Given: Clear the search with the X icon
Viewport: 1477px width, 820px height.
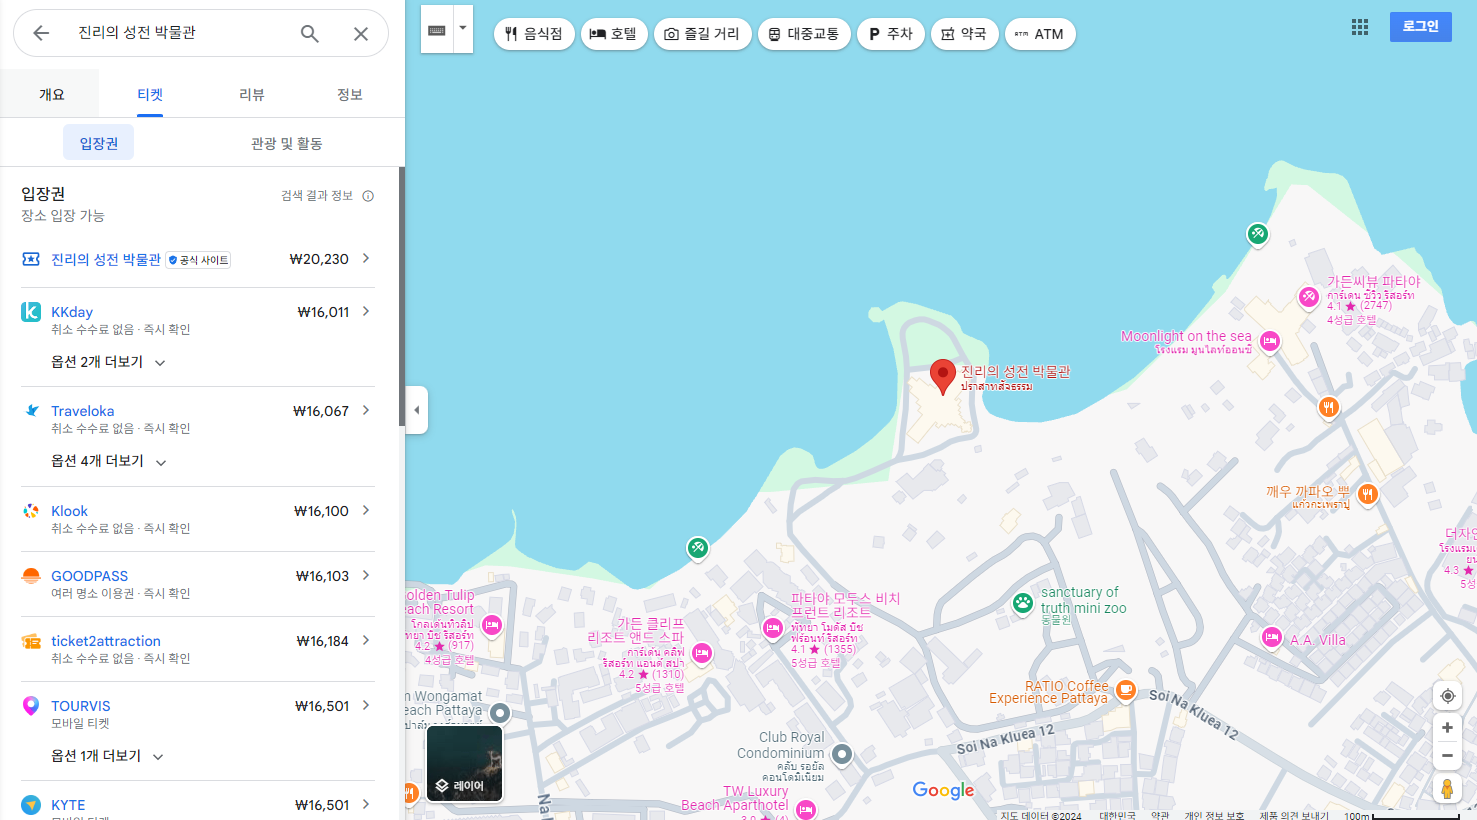Looking at the screenshot, I should [361, 33].
